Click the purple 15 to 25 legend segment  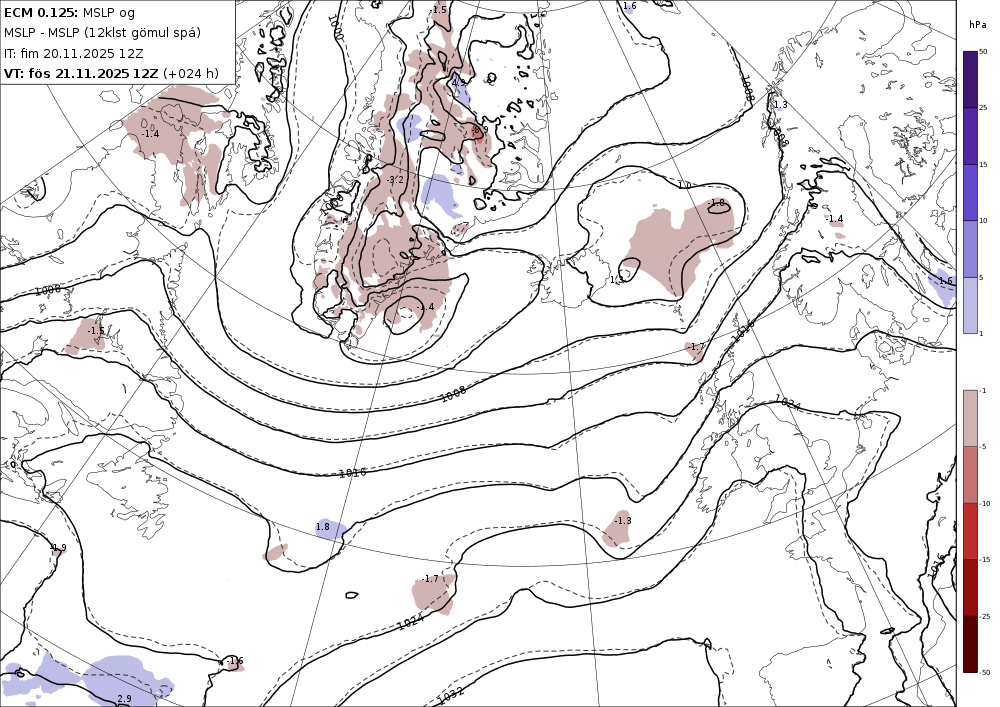click(x=970, y=136)
